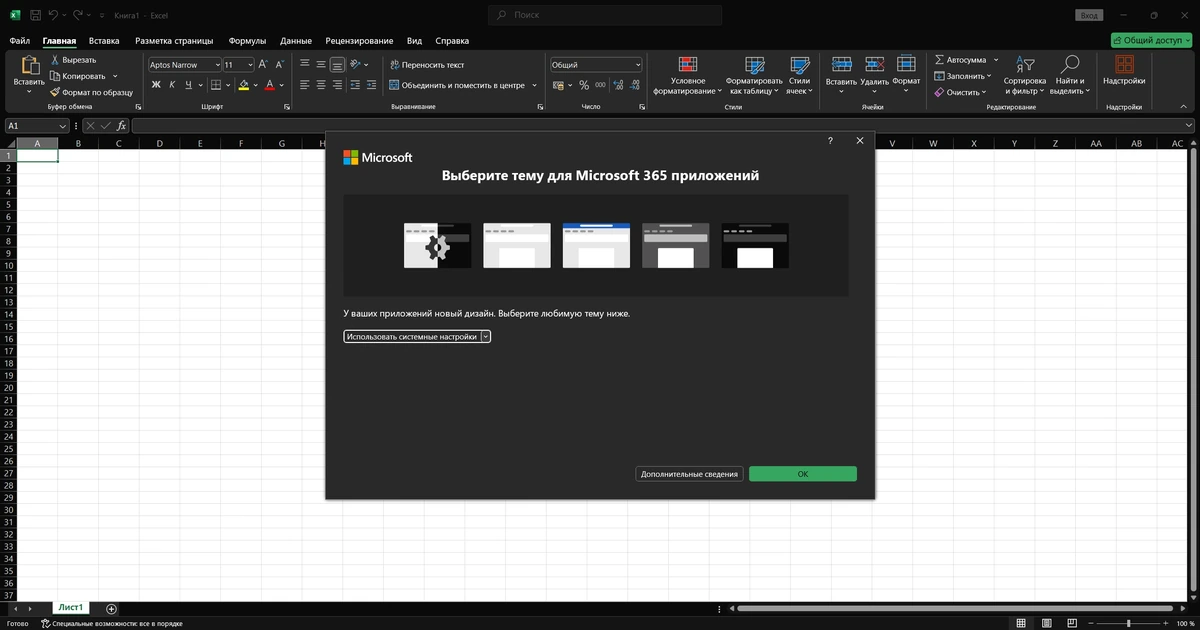Open number format dropdown (Общий)
Image resolution: width=1200 pixels, height=630 pixels.
click(x=596, y=64)
